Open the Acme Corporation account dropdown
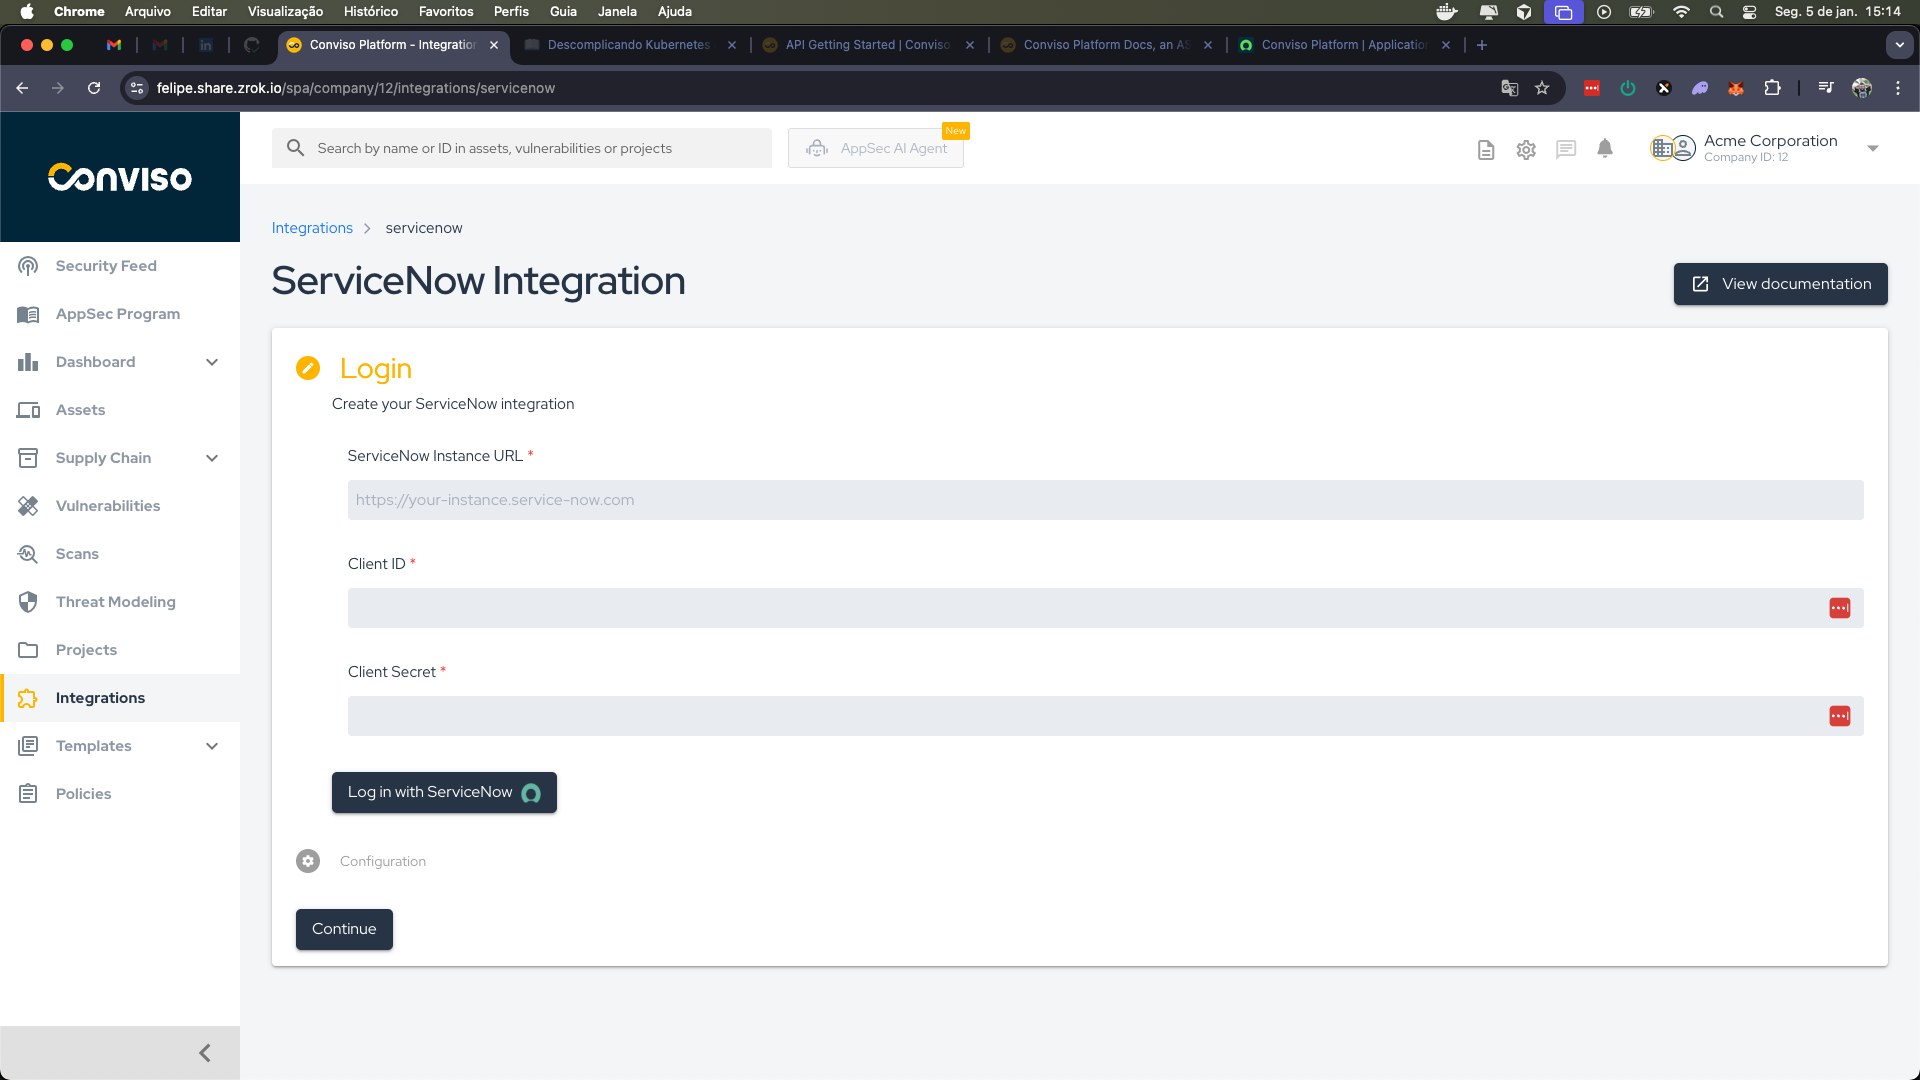 pos(1871,147)
